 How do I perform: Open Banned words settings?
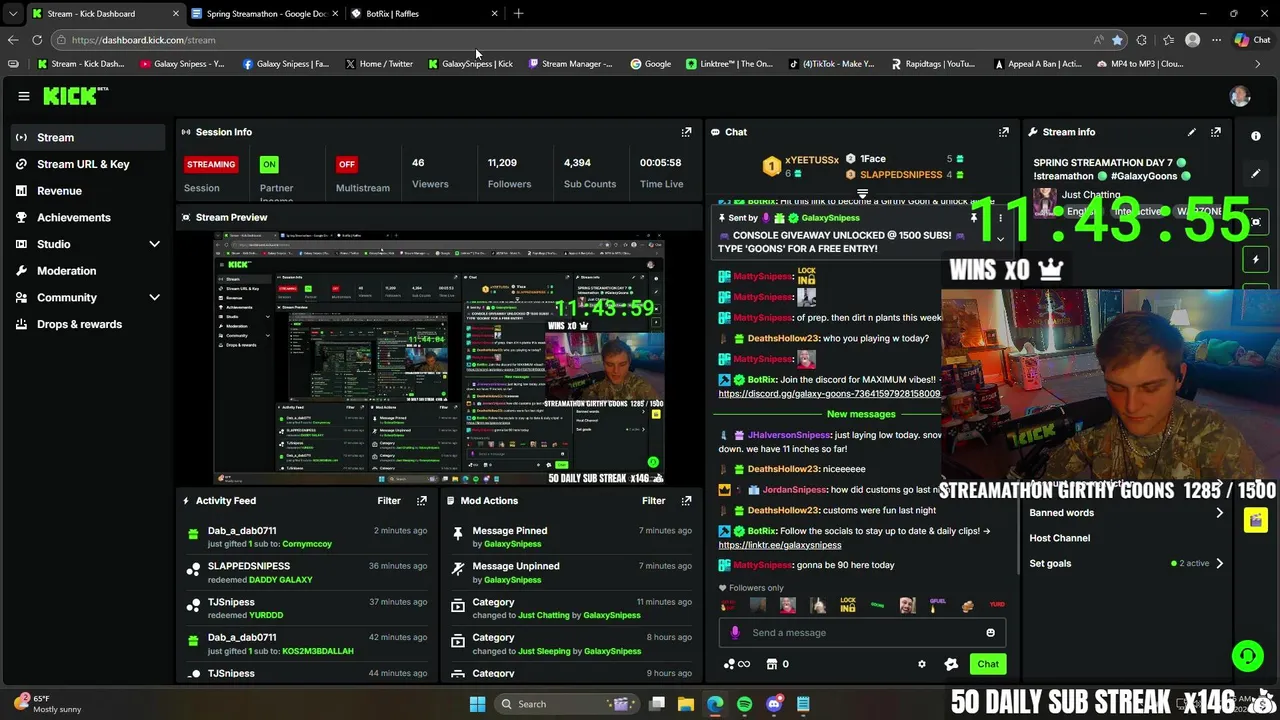pyautogui.click(x=1126, y=513)
